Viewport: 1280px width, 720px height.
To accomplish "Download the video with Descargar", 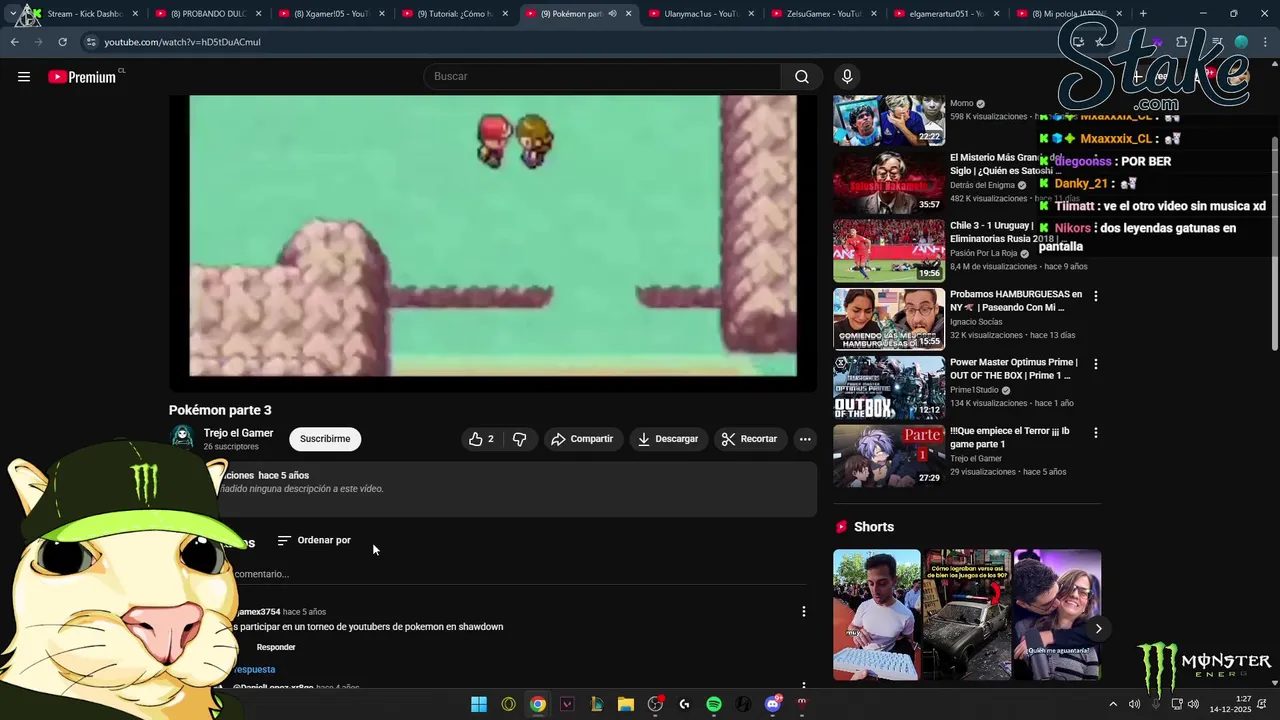I will coord(668,439).
